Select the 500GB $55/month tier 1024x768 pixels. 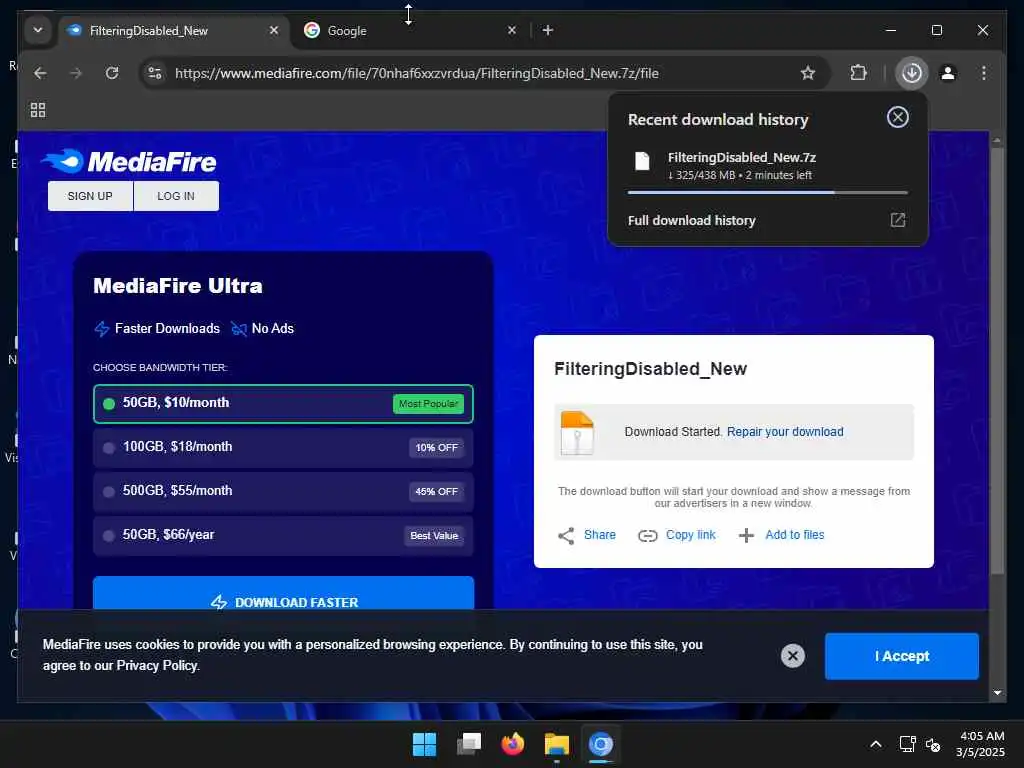pyautogui.click(x=283, y=491)
